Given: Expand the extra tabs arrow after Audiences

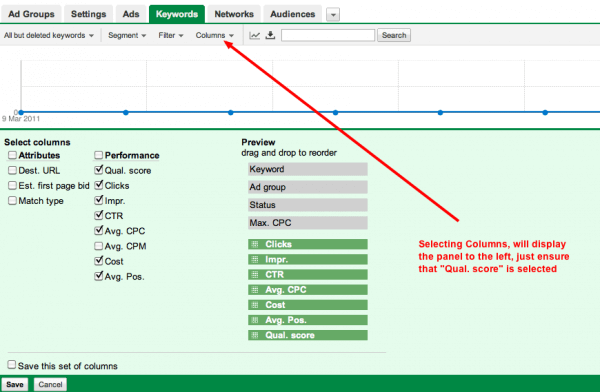Looking at the screenshot, I should click(333, 15).
